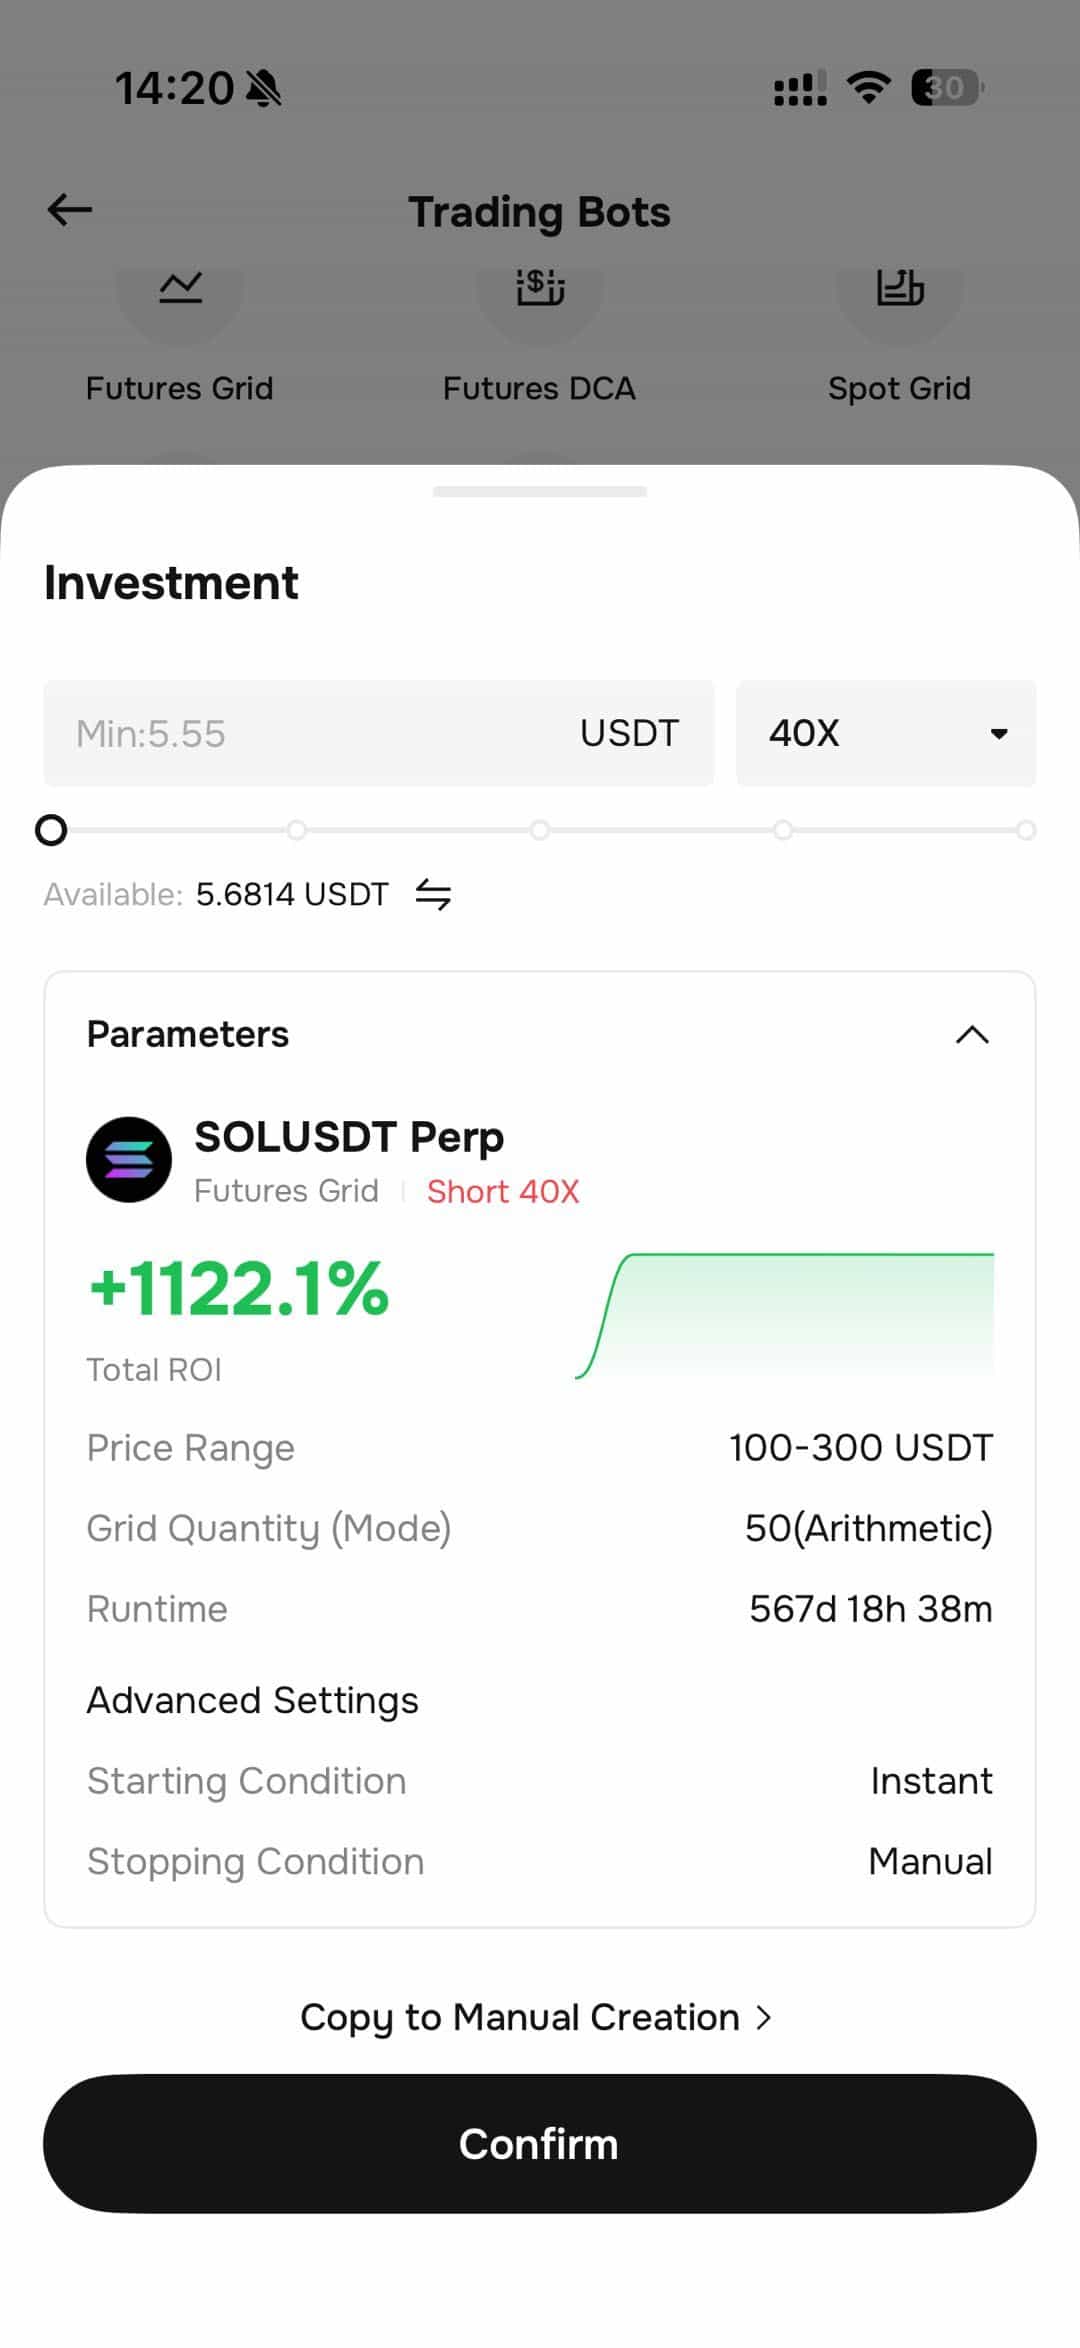Open the Futures DCA bot icon
The height and width of the screenshot is (2348, 1080).
(x=540, y=290)
